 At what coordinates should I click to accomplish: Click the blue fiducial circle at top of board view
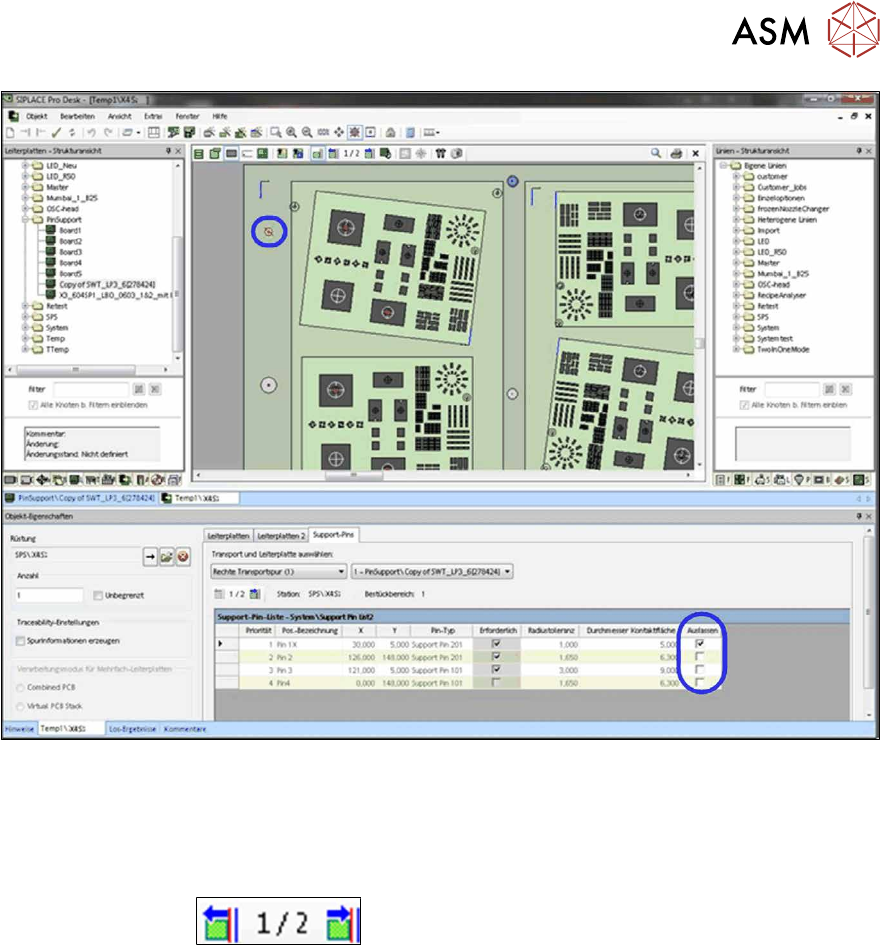512,181
